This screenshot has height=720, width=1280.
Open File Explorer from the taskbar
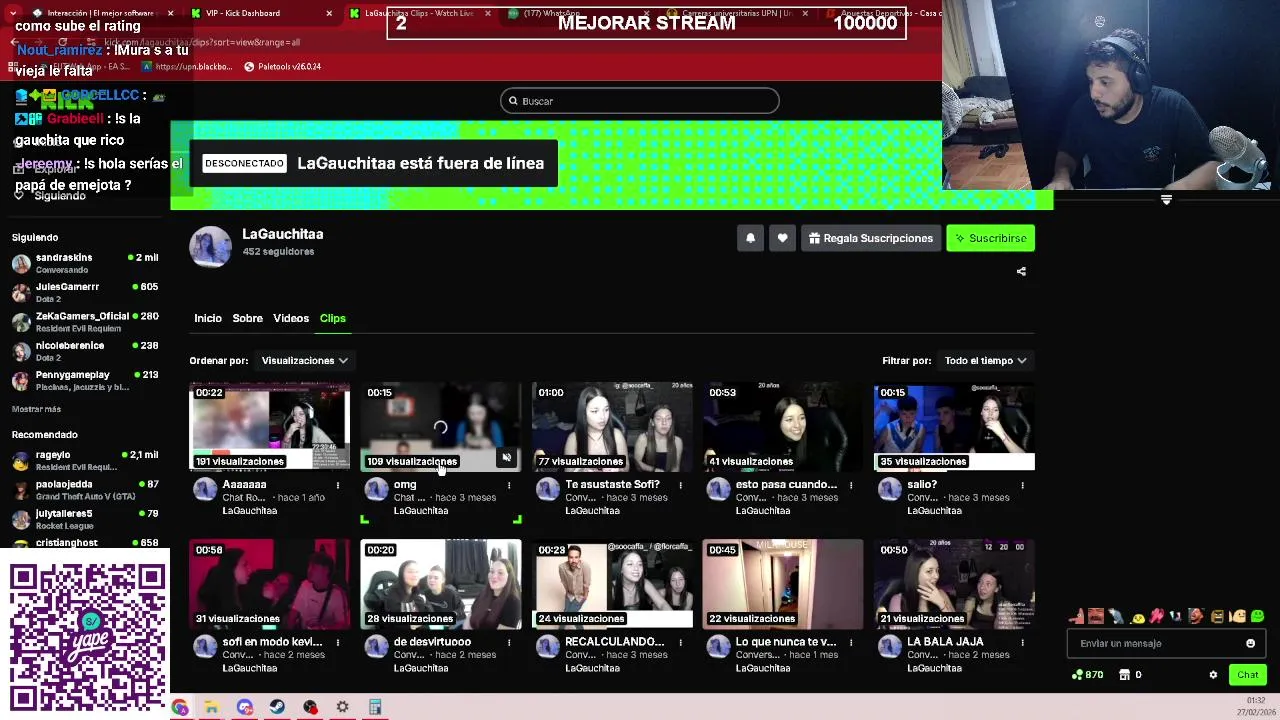[212, 707]
